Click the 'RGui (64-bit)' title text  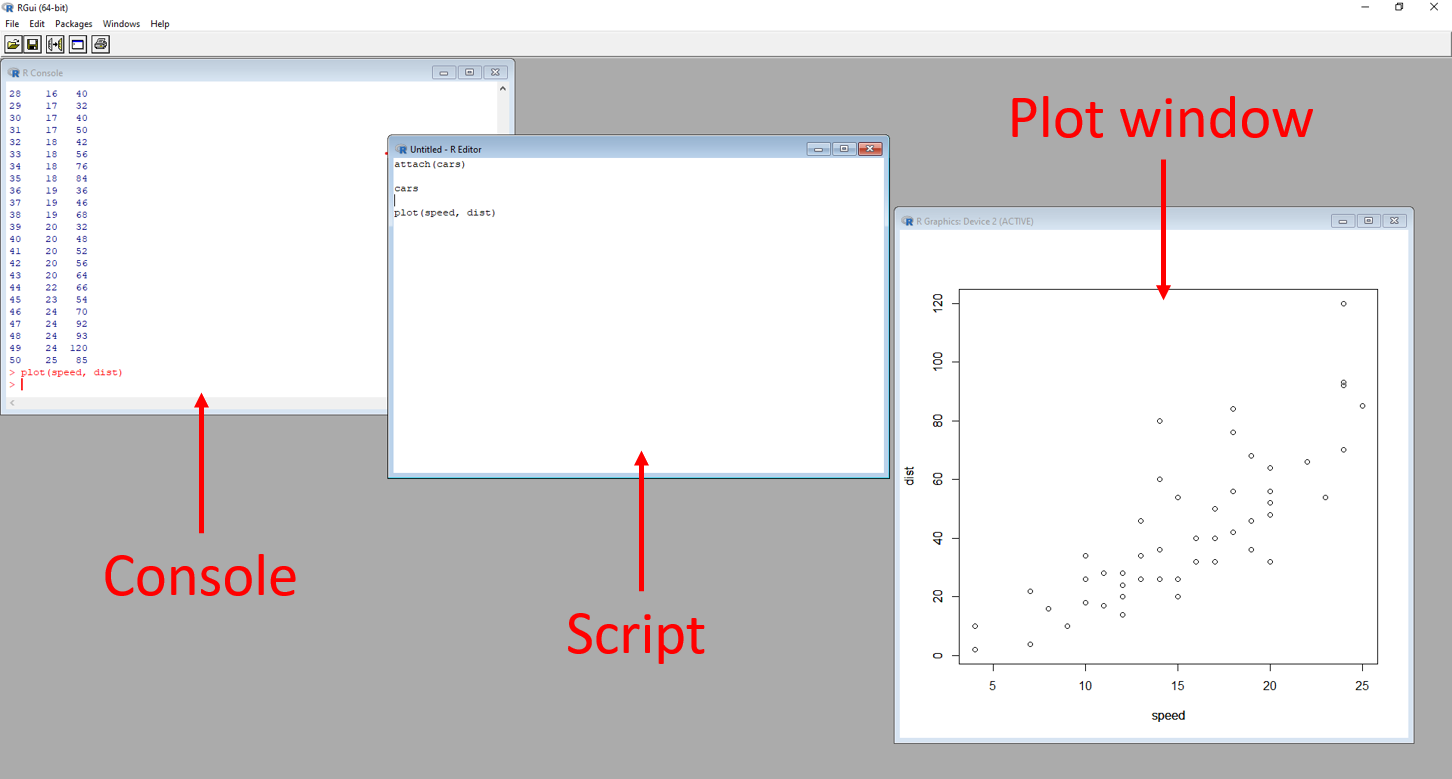click(x=43, y=8)
